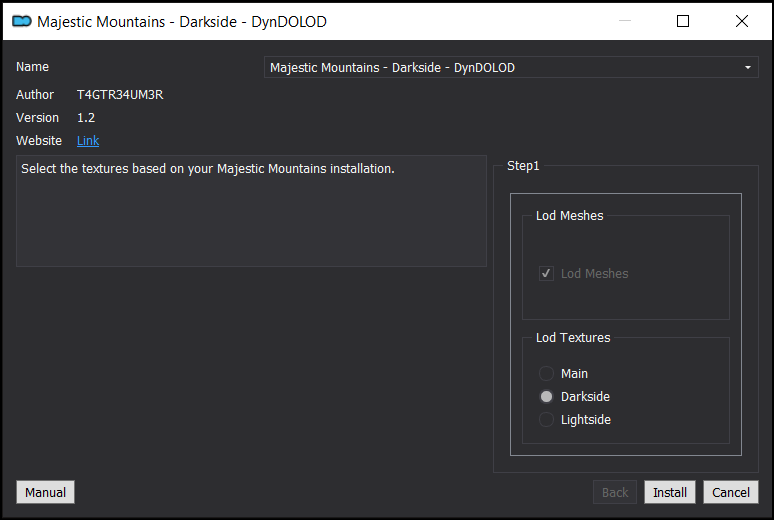Screen dimensions: 774x520
Task: Select the Main texture radio button
Action: (546, 373)
